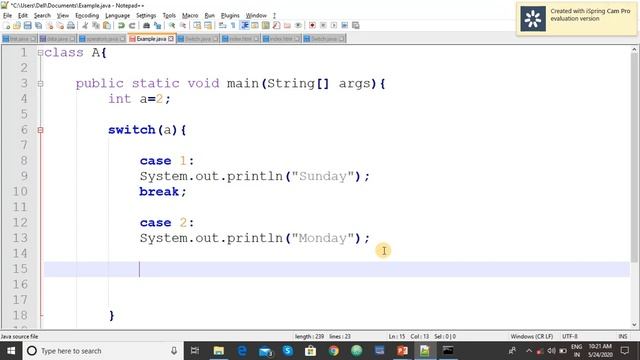
Task: Open the Language menu
Action: [118, 16]
